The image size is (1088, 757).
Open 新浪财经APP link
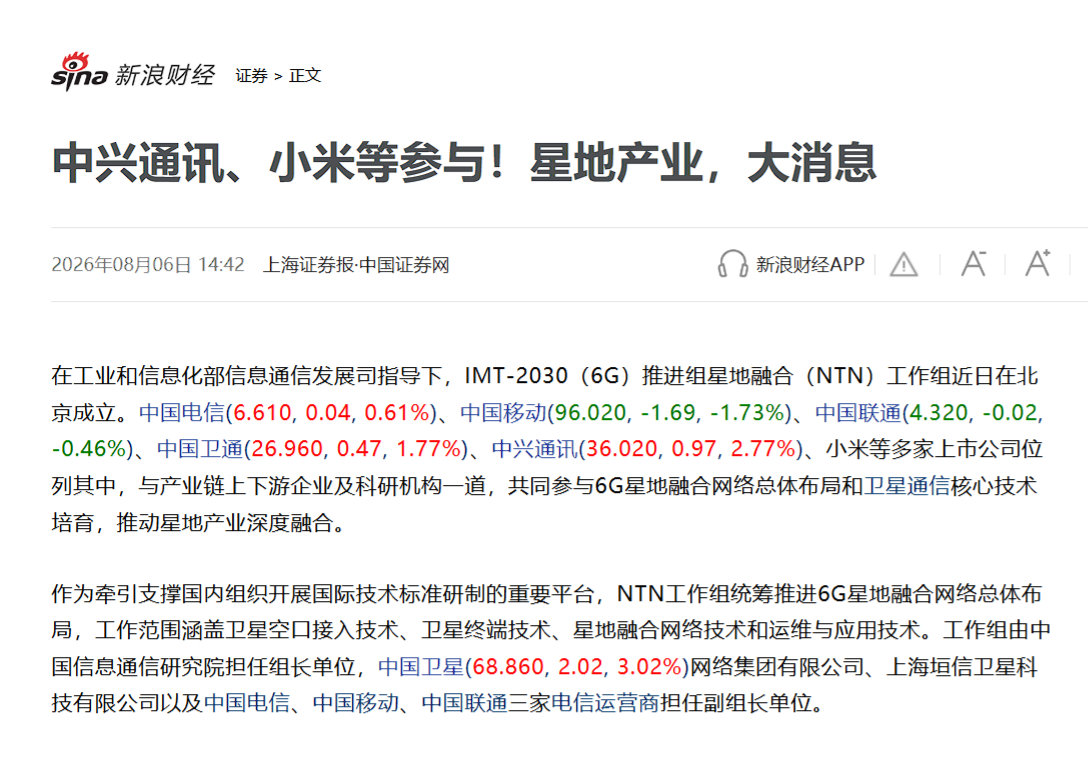pyautogui.click(x=810, y=264)
